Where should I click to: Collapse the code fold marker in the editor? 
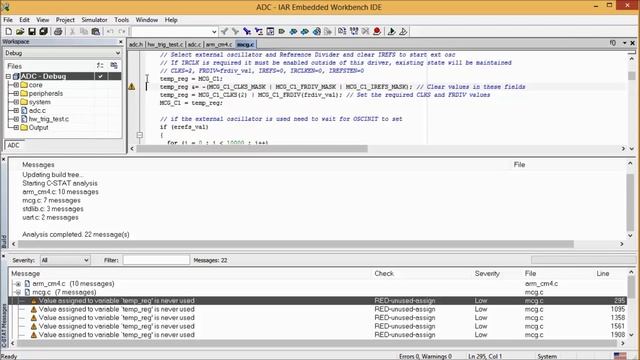[140, 135]
